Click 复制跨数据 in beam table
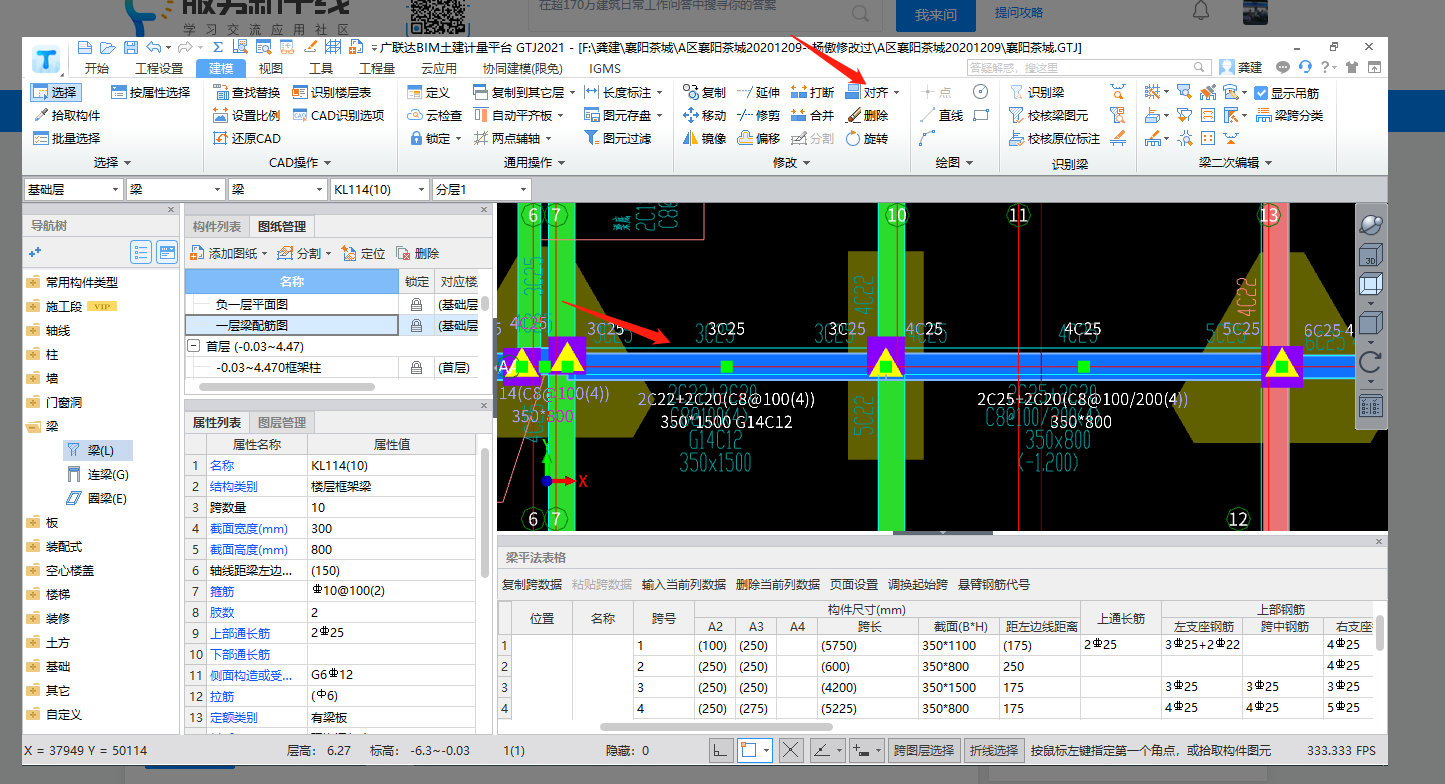The height and width of the screenshot is (784, 1445). point(532,584)
